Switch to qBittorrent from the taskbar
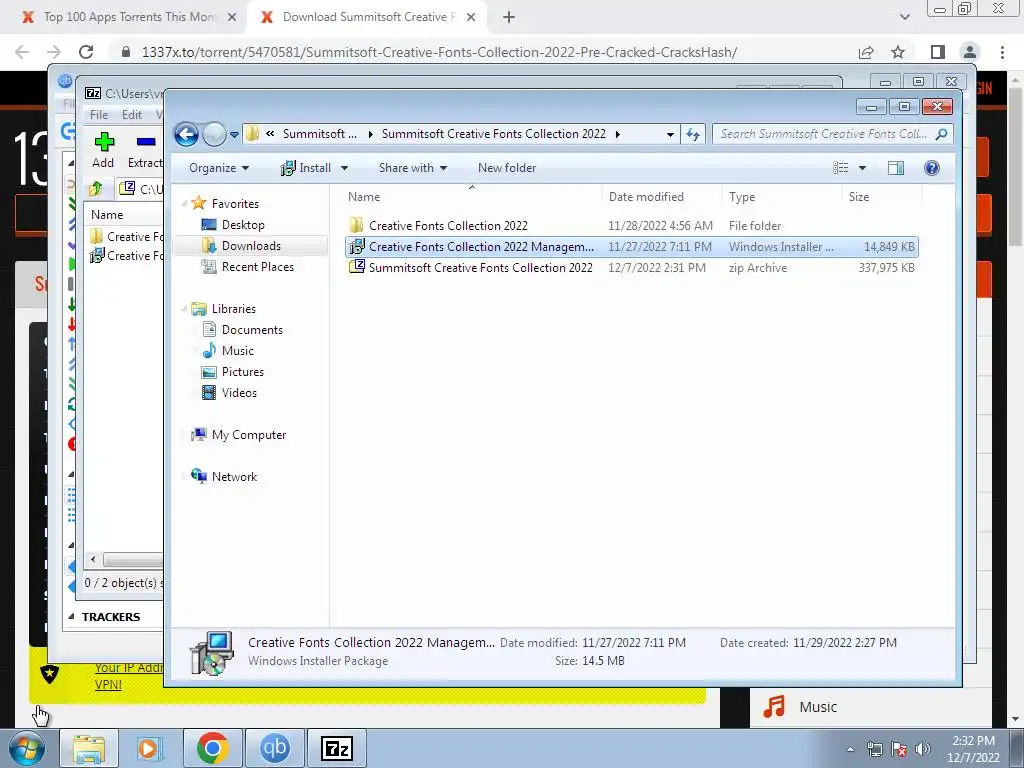1024x768 pixels. [274, 748]
